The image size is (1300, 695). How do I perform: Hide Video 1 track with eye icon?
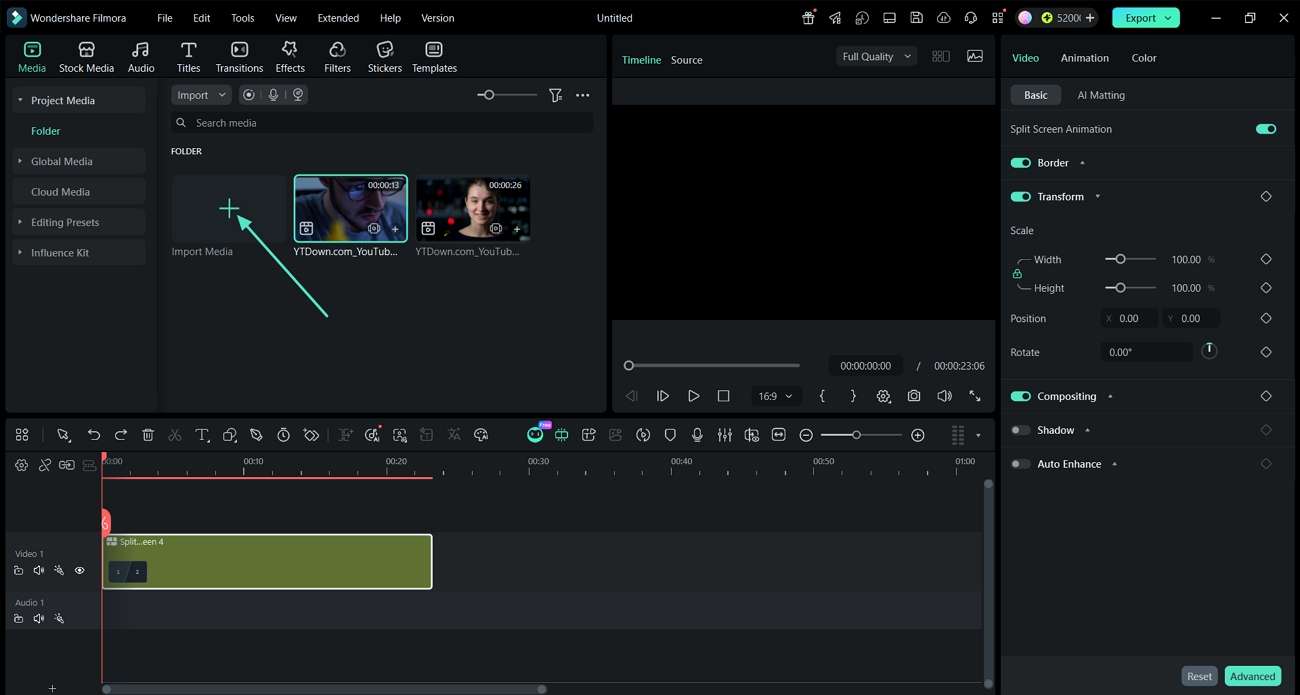80,571
